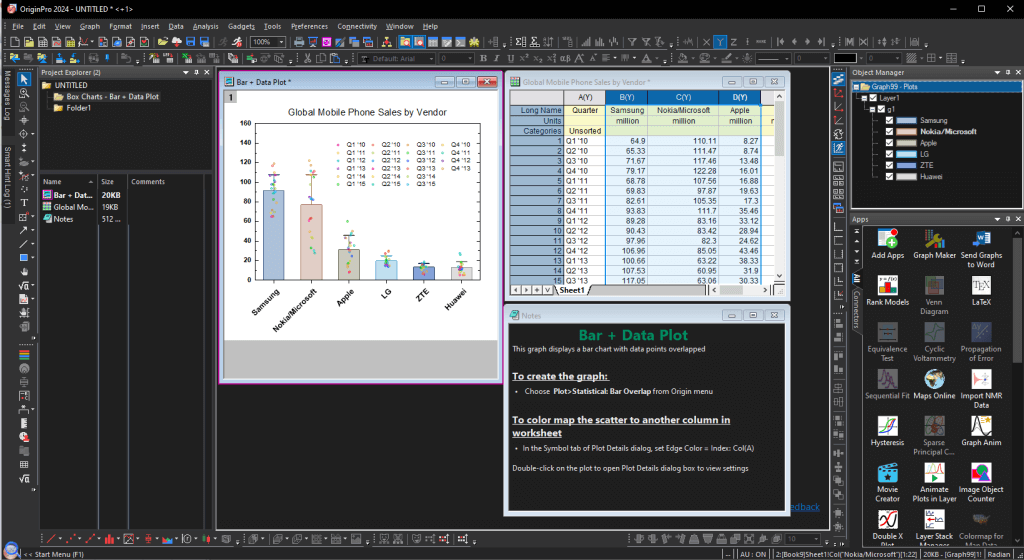Uncheck Nokia/Microsoft plot visibility
The height and width of the screenshot is (560, 1024).
click(x=889, y=131)
